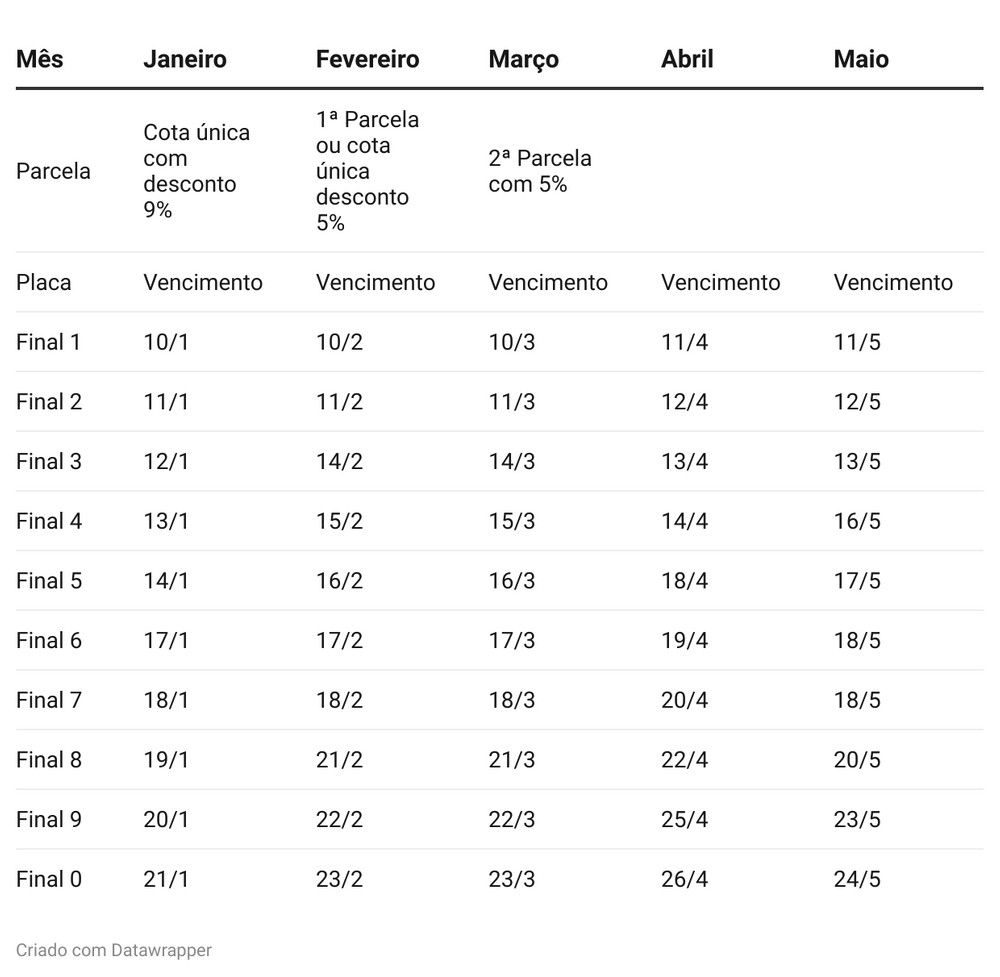Click the Mês header cell

coord(39,59)
